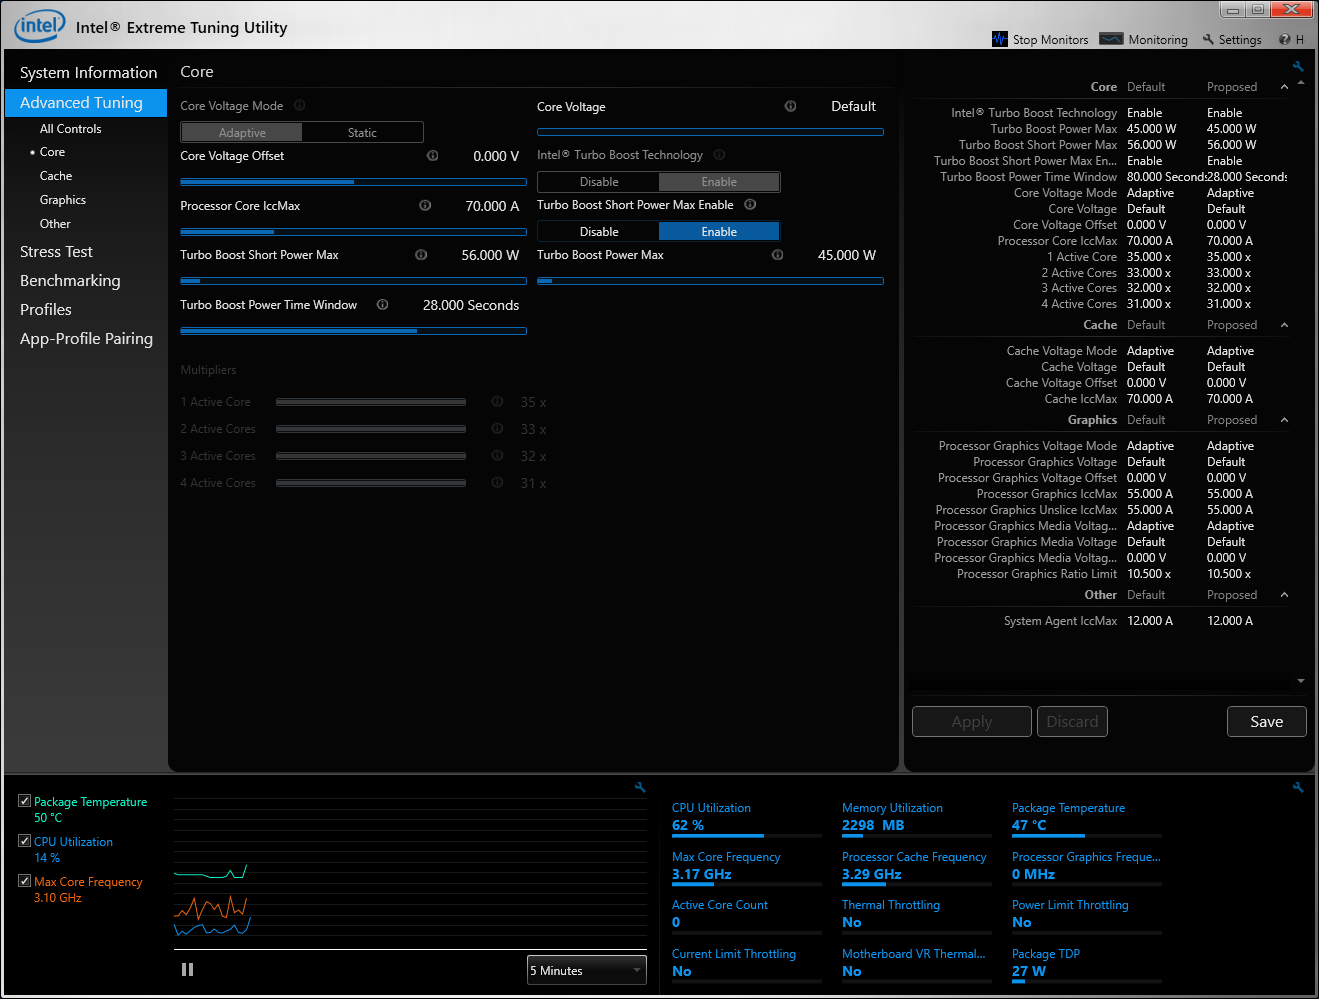Click the Stop Monitors waveform icon
Viewport: 1319px width, 999px height.
[x=1000, y=39]
